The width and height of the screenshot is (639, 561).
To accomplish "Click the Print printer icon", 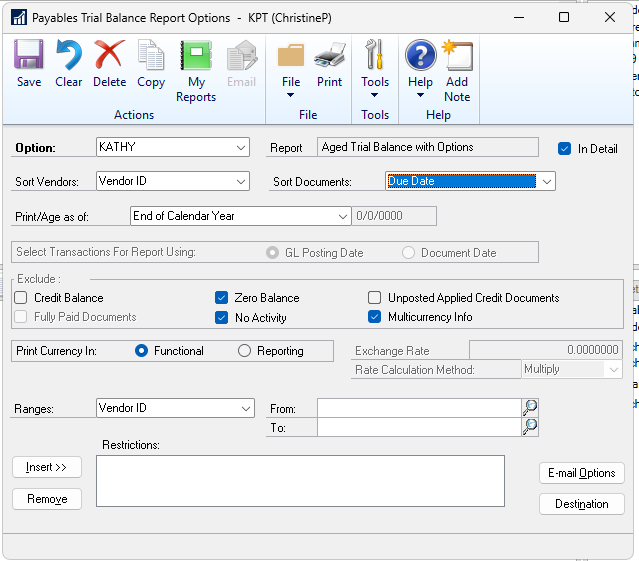I will pyautogui.click(x=329, y=55).
